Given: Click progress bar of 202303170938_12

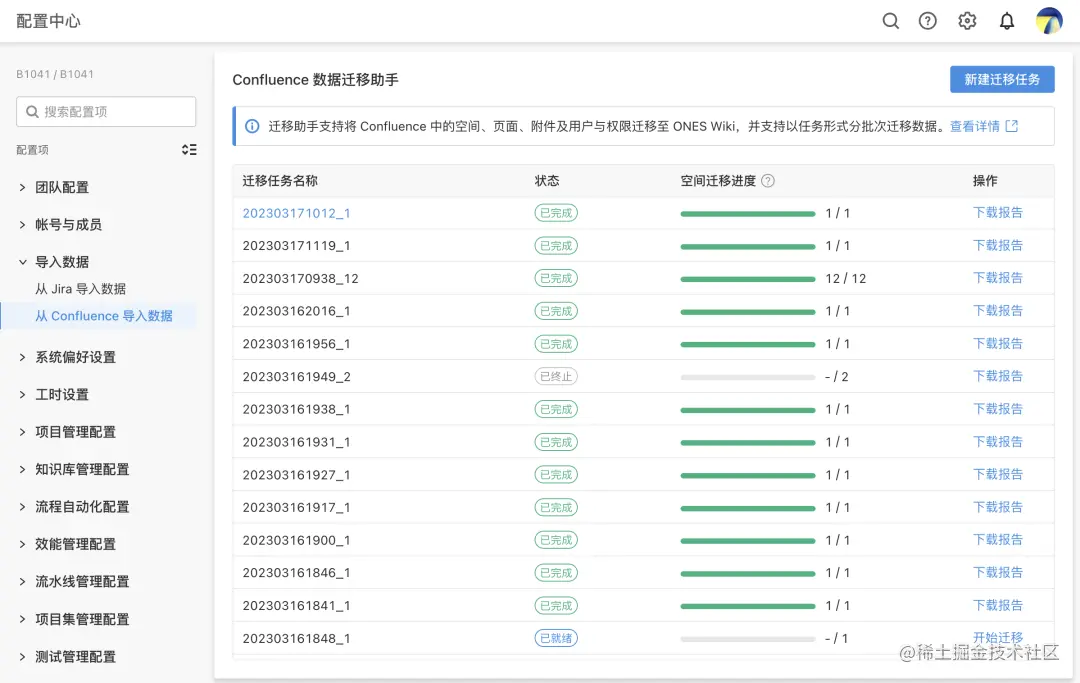Looking at the screenshot, I should click(x=748, y=279).
